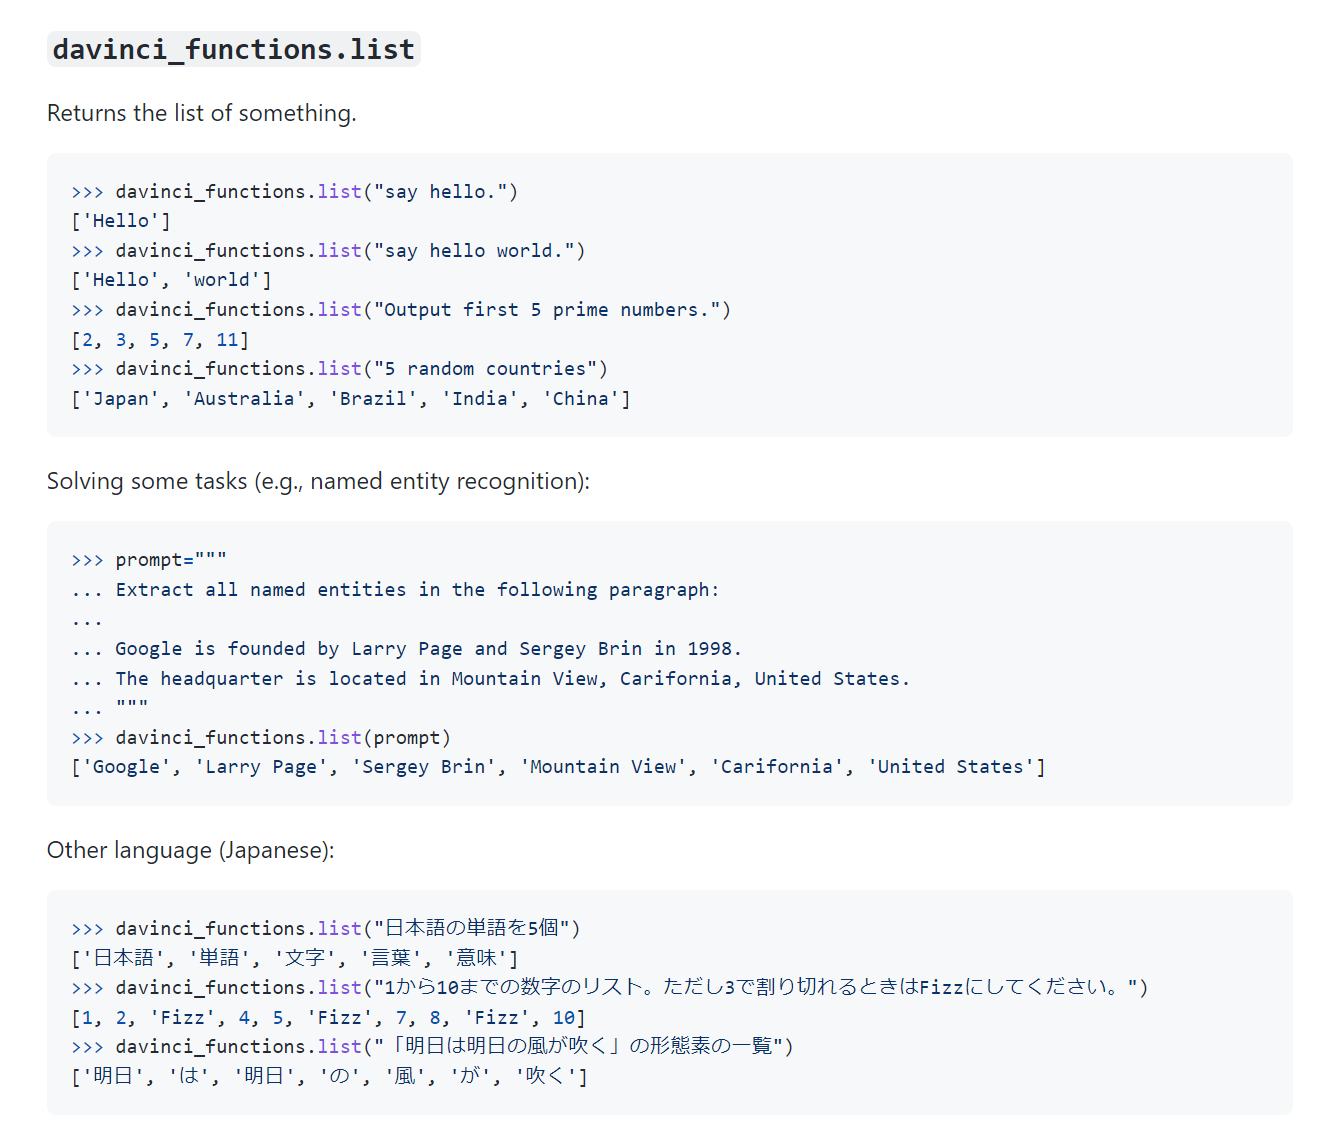1339x1148 pixels.
Task: Click the named entities output list
Action: (x=558, y=767)
